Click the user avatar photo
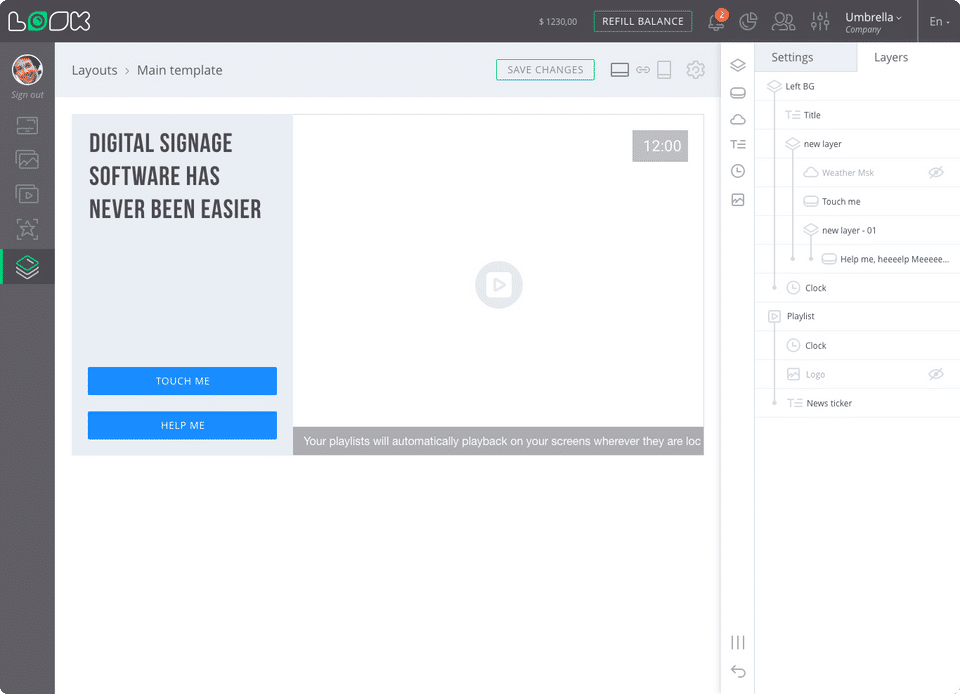 [27, 69]
